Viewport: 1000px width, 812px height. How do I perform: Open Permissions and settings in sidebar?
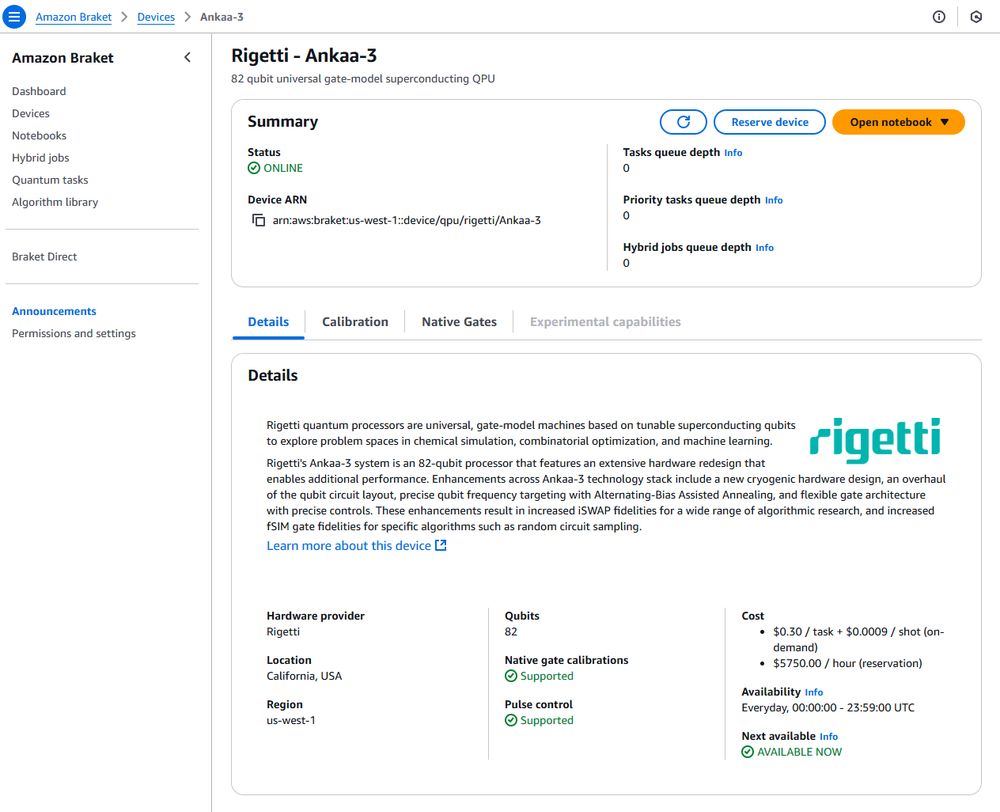73,334
